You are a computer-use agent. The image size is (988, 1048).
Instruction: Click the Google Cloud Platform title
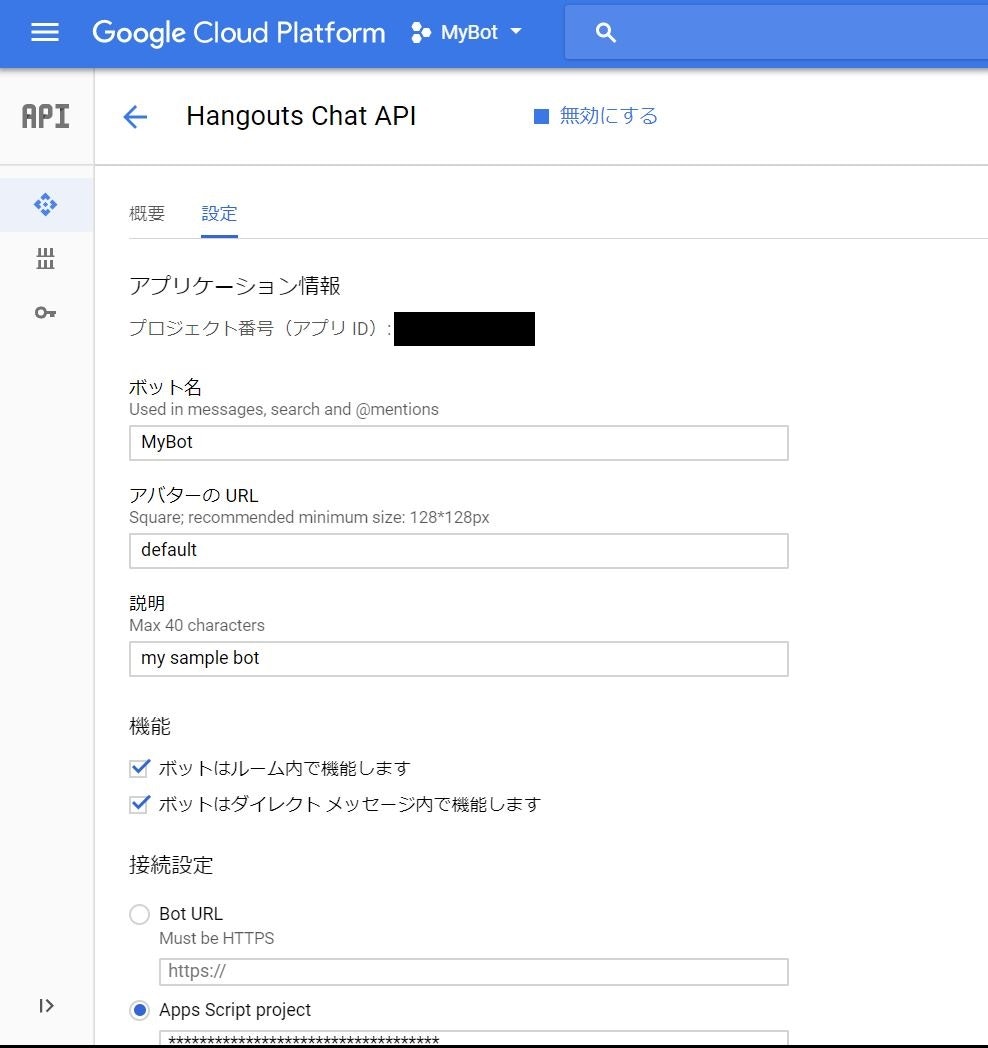[x=239, y=33]
